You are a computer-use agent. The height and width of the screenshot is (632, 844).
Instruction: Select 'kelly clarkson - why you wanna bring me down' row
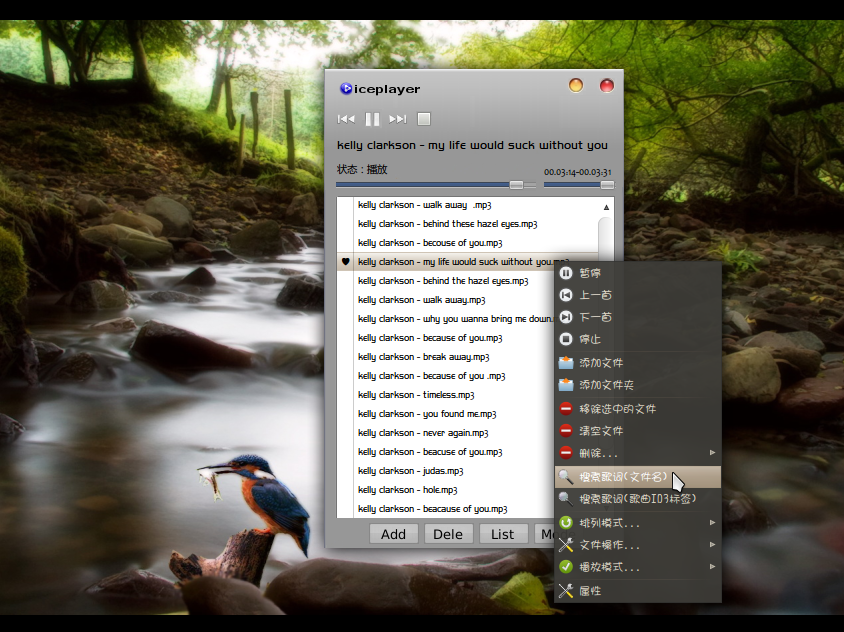(446, 319)
